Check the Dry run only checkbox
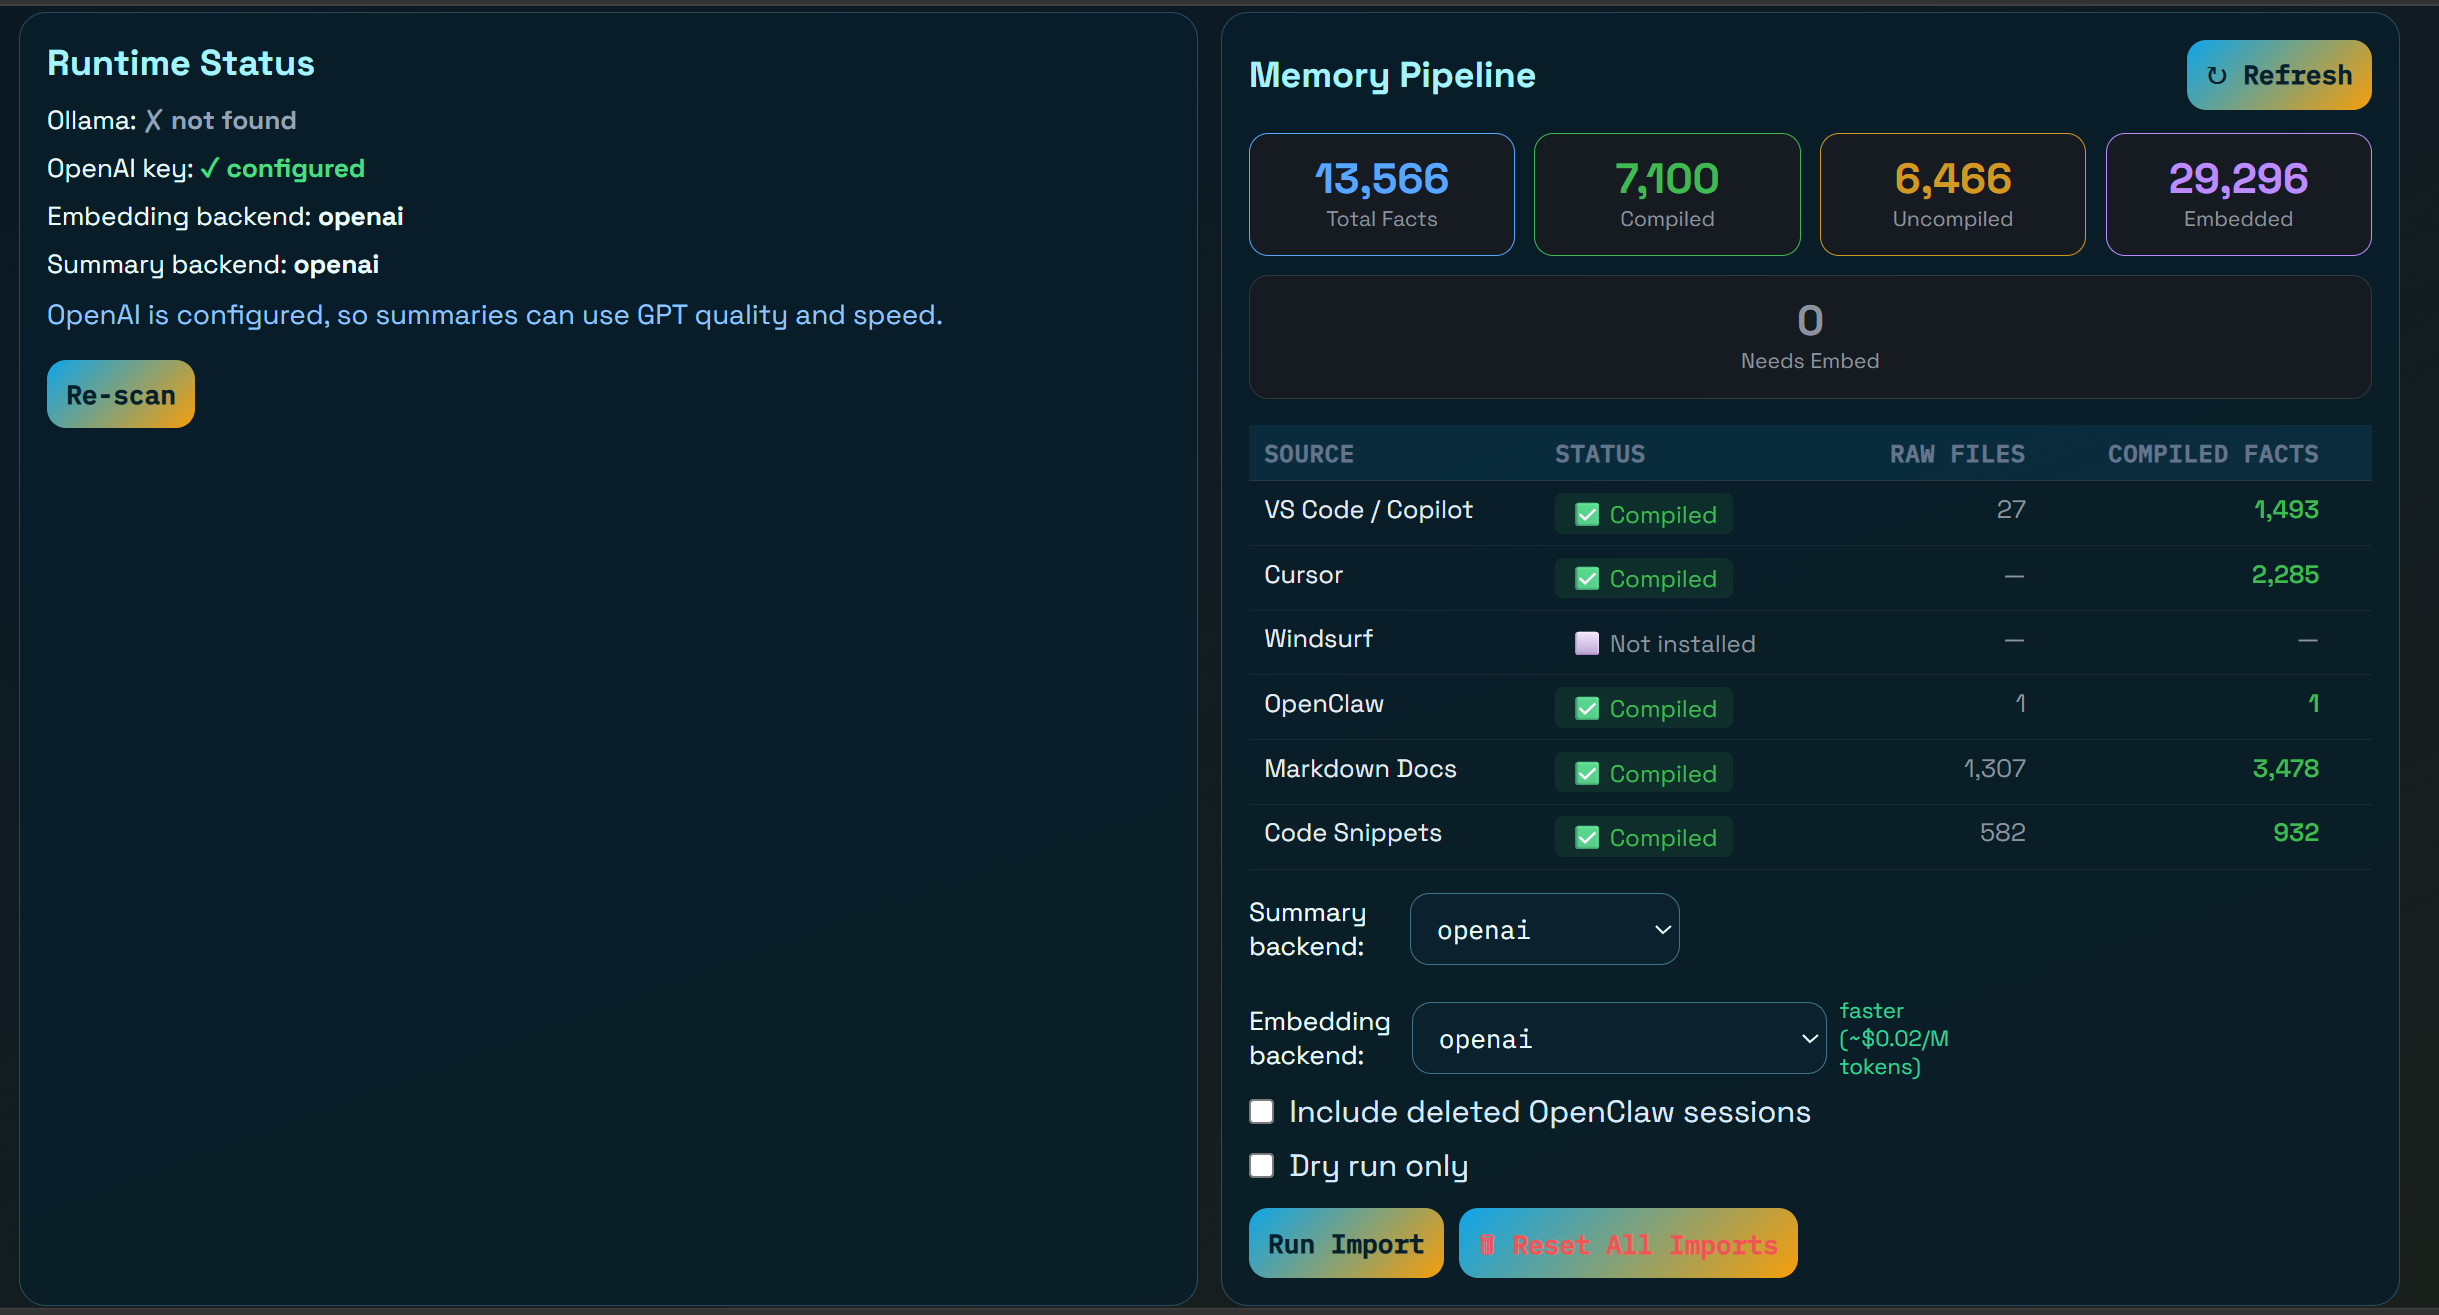 (1261, 1165)
